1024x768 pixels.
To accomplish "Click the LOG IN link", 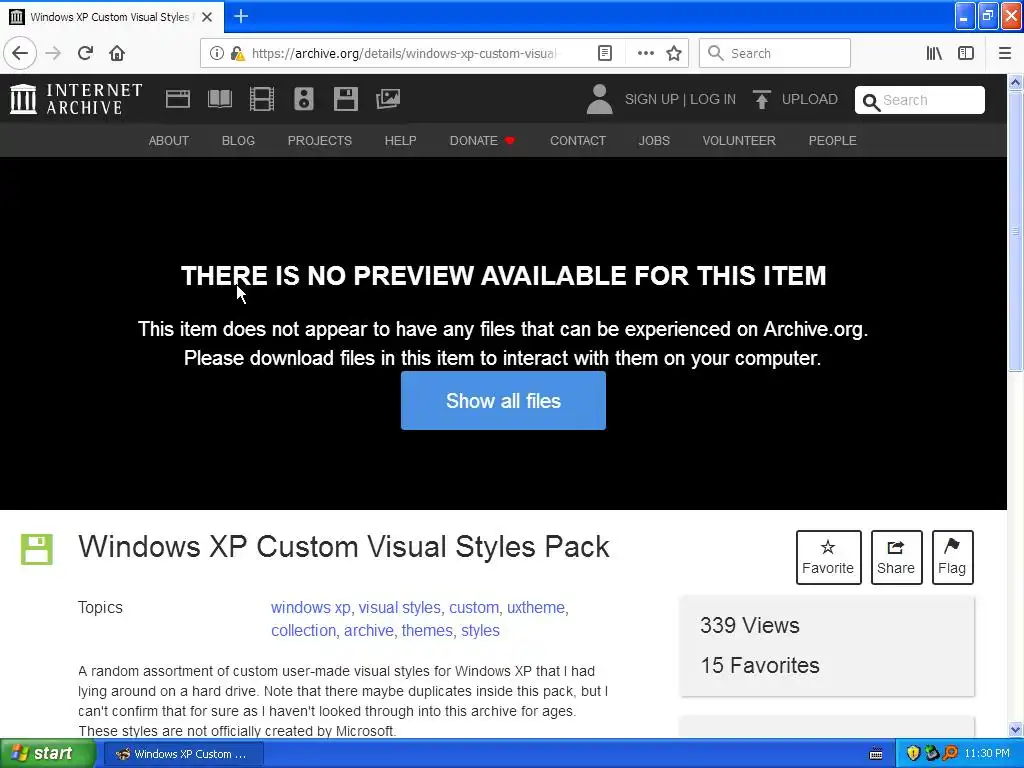I will [x=713, y=99].
